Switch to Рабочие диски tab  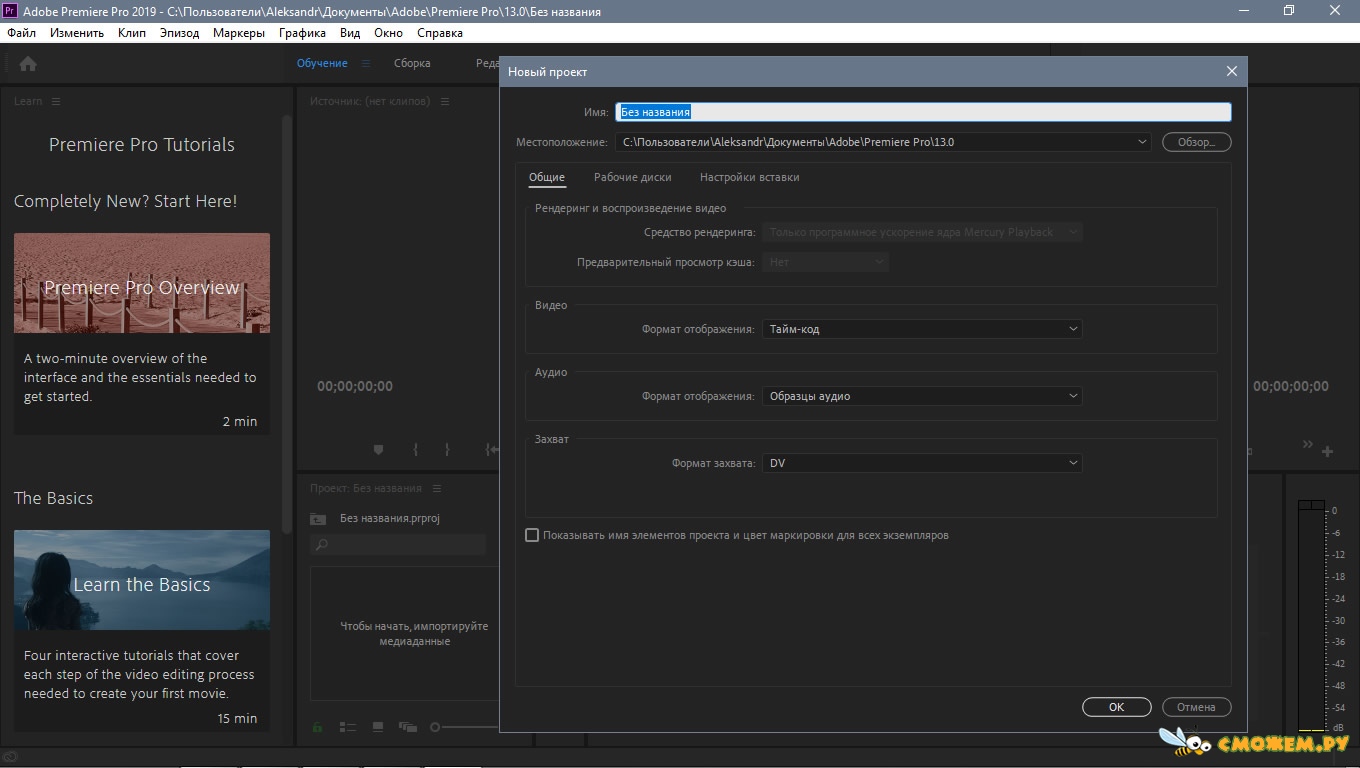click(x=632, y=177)
